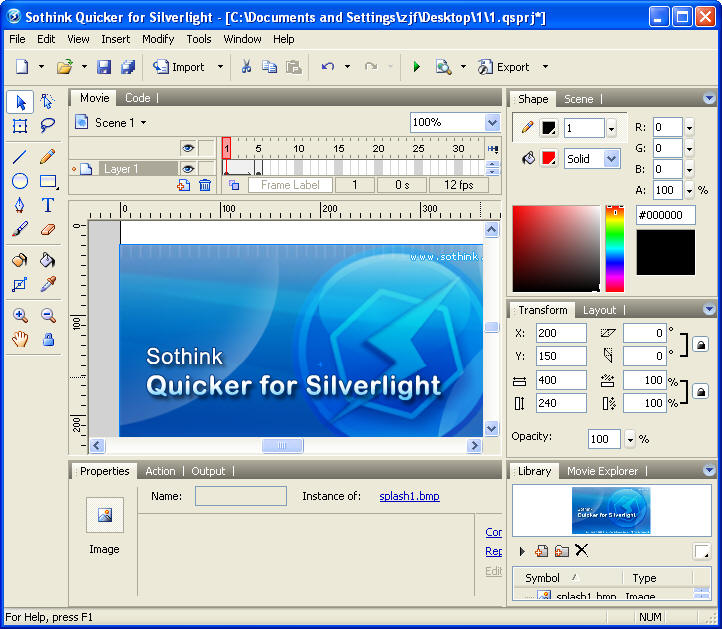Choose the Paint Bucket tool
This screenshot has height=629, width=722.
click(47, 261)
